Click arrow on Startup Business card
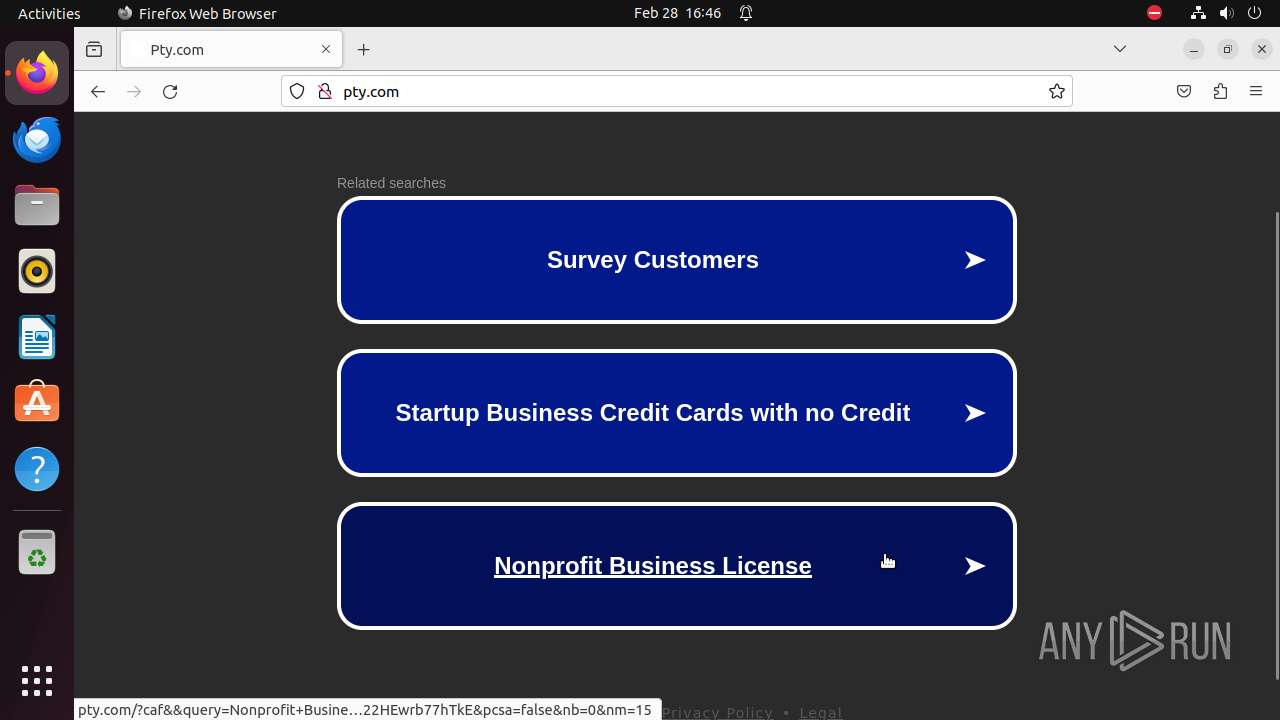The image size is (1280, 720). [975, 413]
